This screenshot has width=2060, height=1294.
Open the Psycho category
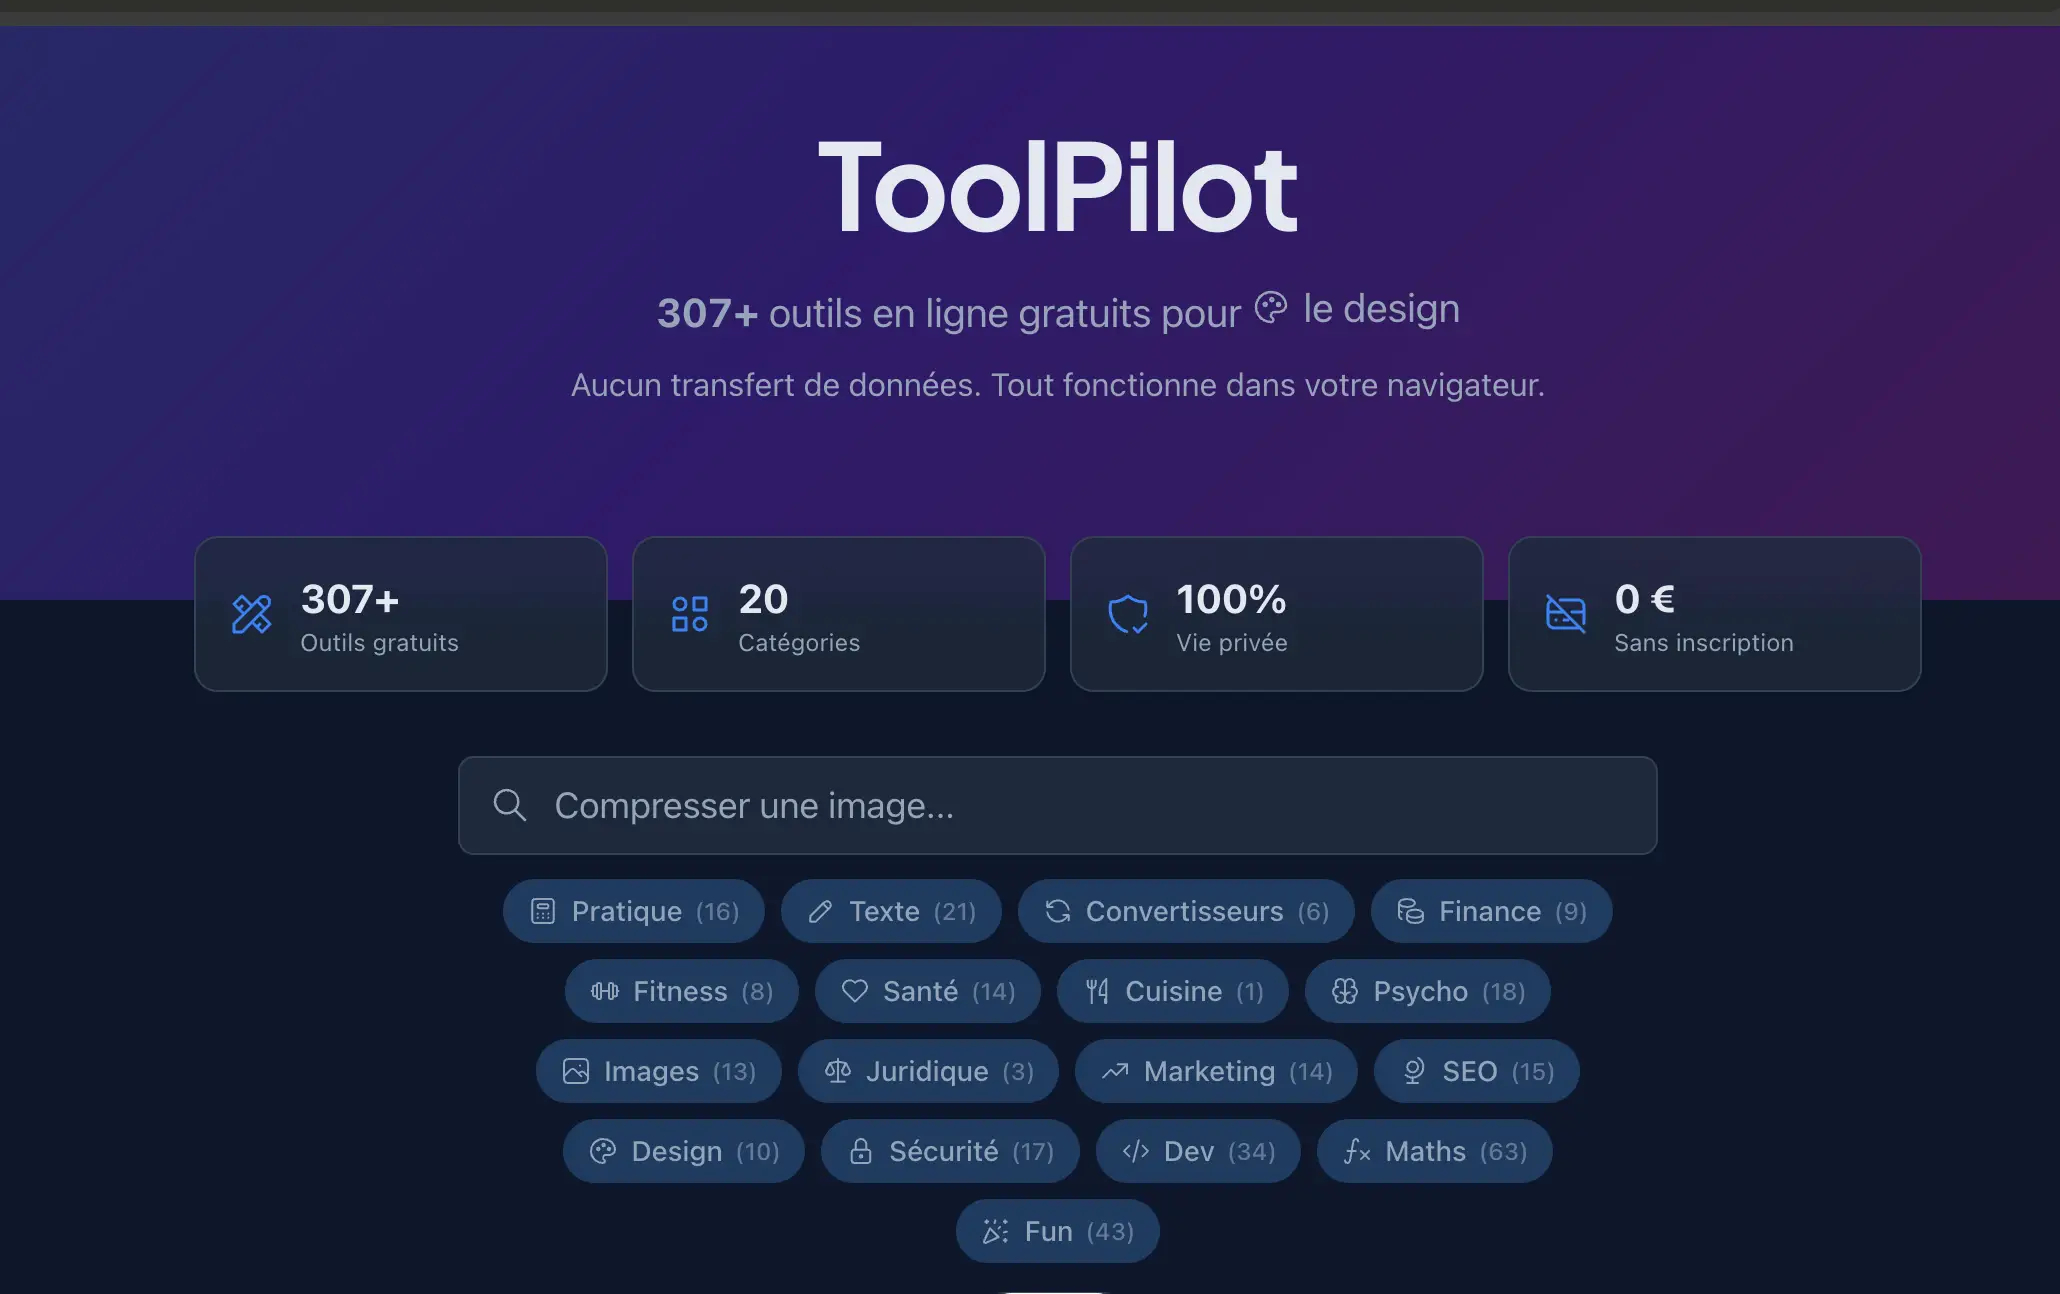coord(1427,991)
